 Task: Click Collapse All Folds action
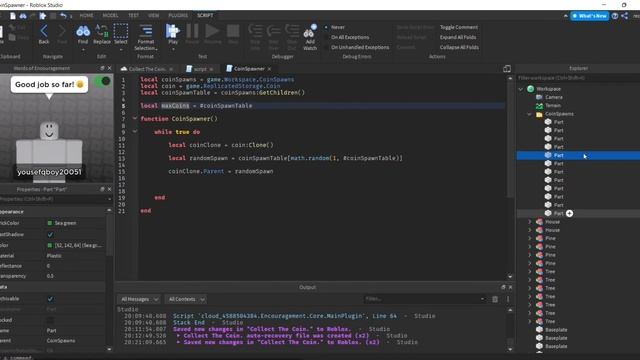[x=459, y=47]
